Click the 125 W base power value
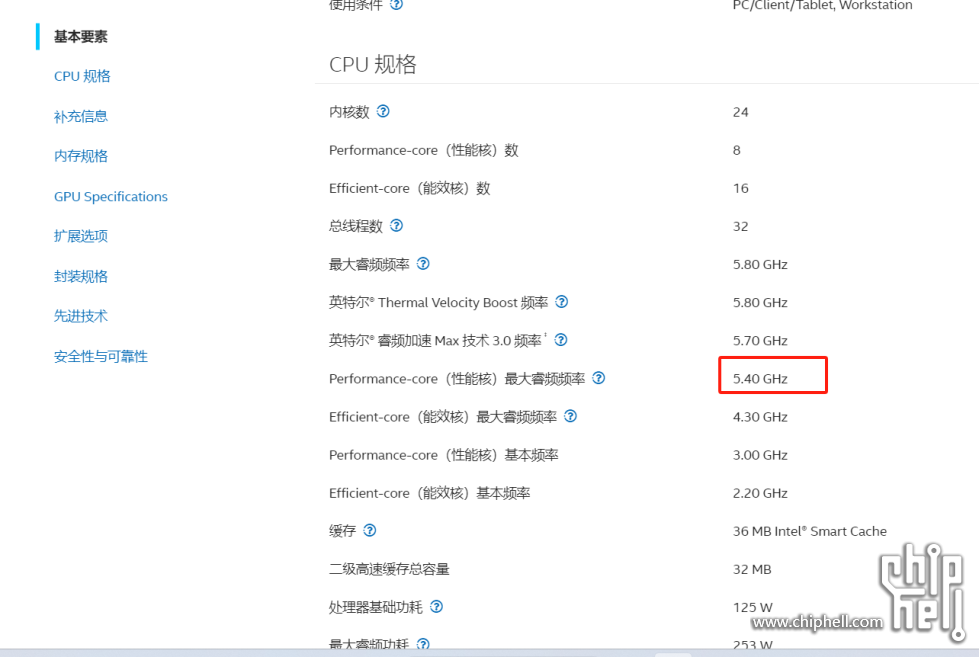979x657 pixels. (x=753, y=608)
